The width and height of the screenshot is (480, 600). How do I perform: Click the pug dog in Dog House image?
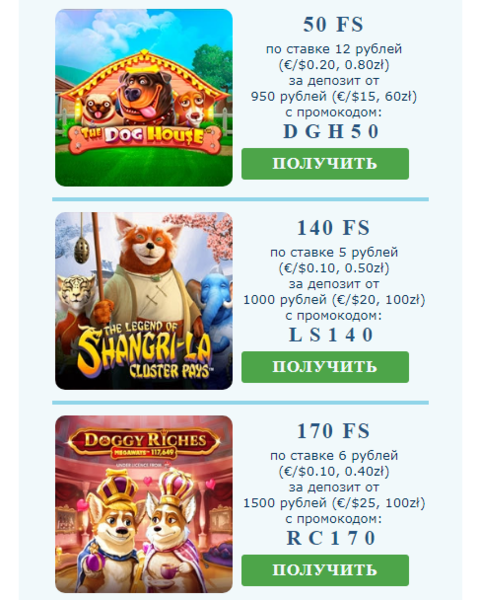pyautogui.click(x=99, y=109)
